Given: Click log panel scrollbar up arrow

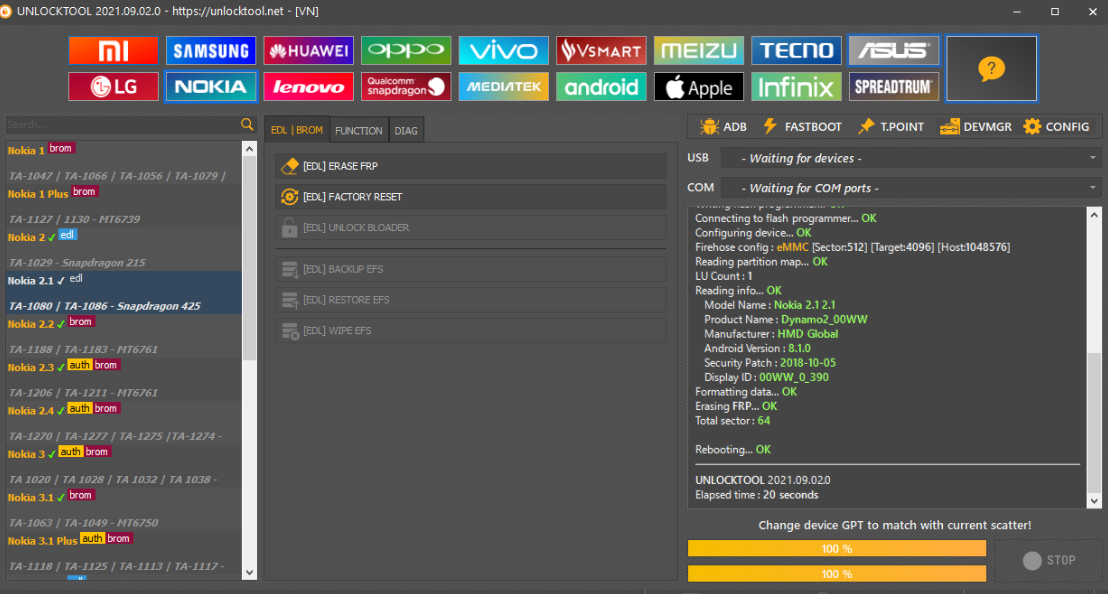Looking at the screenshot, I should (1094, 214).
